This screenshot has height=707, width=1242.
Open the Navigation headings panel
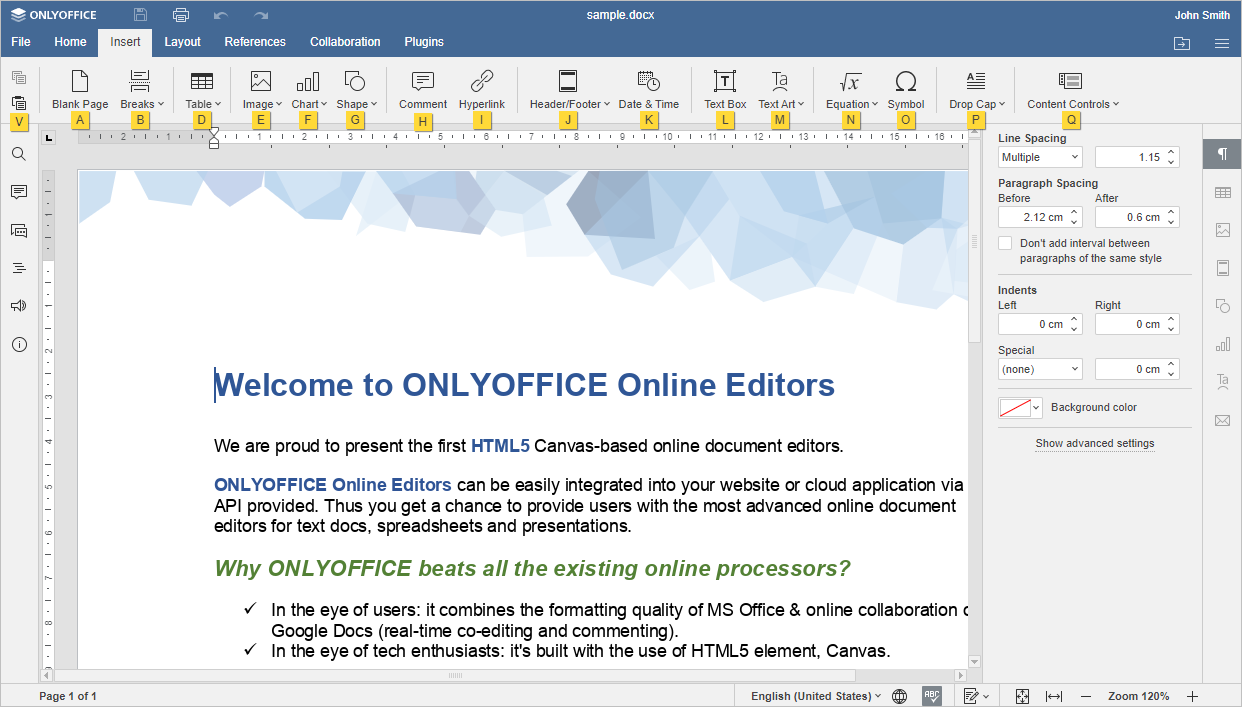[x=18, y=268]
